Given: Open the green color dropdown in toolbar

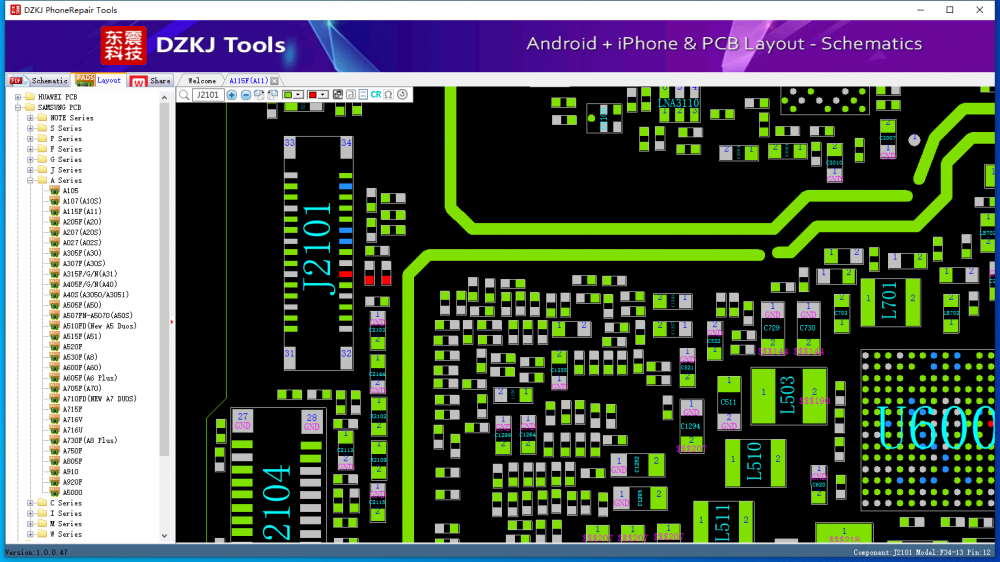Looking at the screenshot, I should [x=300, y=95].
